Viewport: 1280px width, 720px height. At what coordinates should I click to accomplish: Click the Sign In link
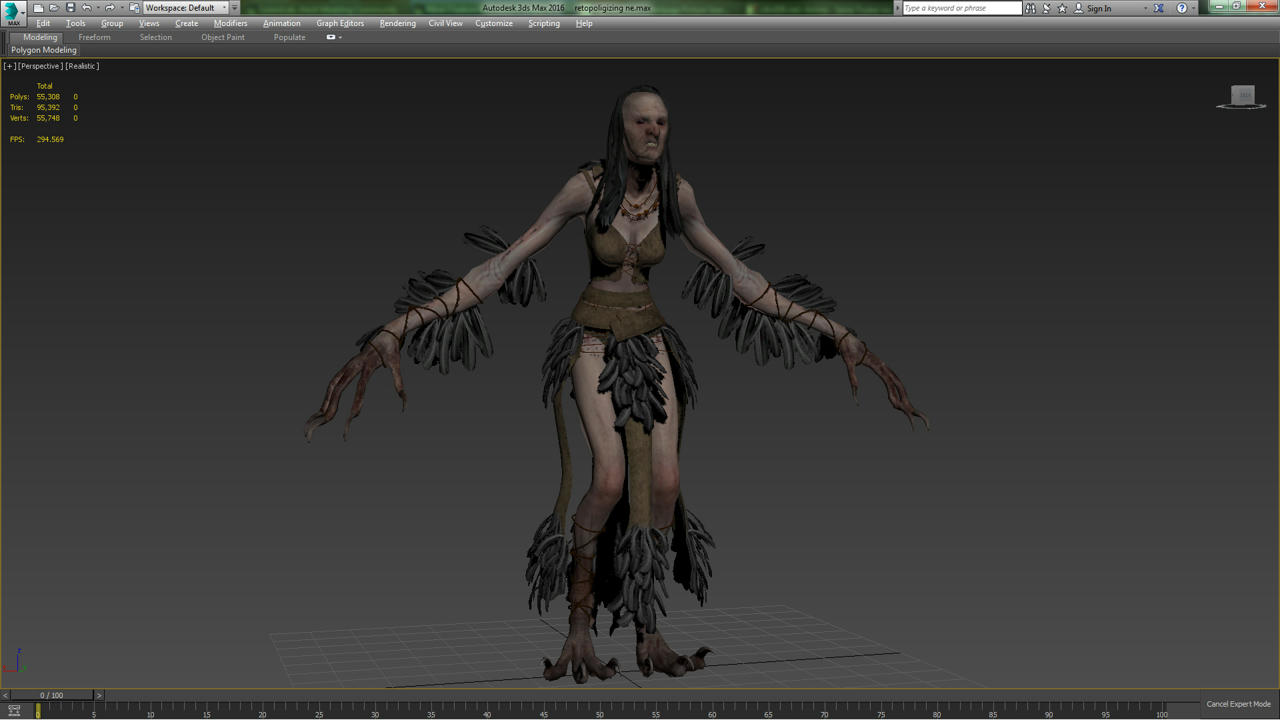coord(1099,8)
